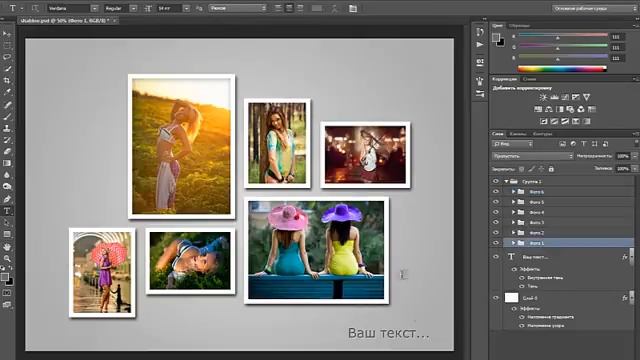Hide the Фото 3 group
This screenshot has height=360, width=640.
tap(496, 222)
